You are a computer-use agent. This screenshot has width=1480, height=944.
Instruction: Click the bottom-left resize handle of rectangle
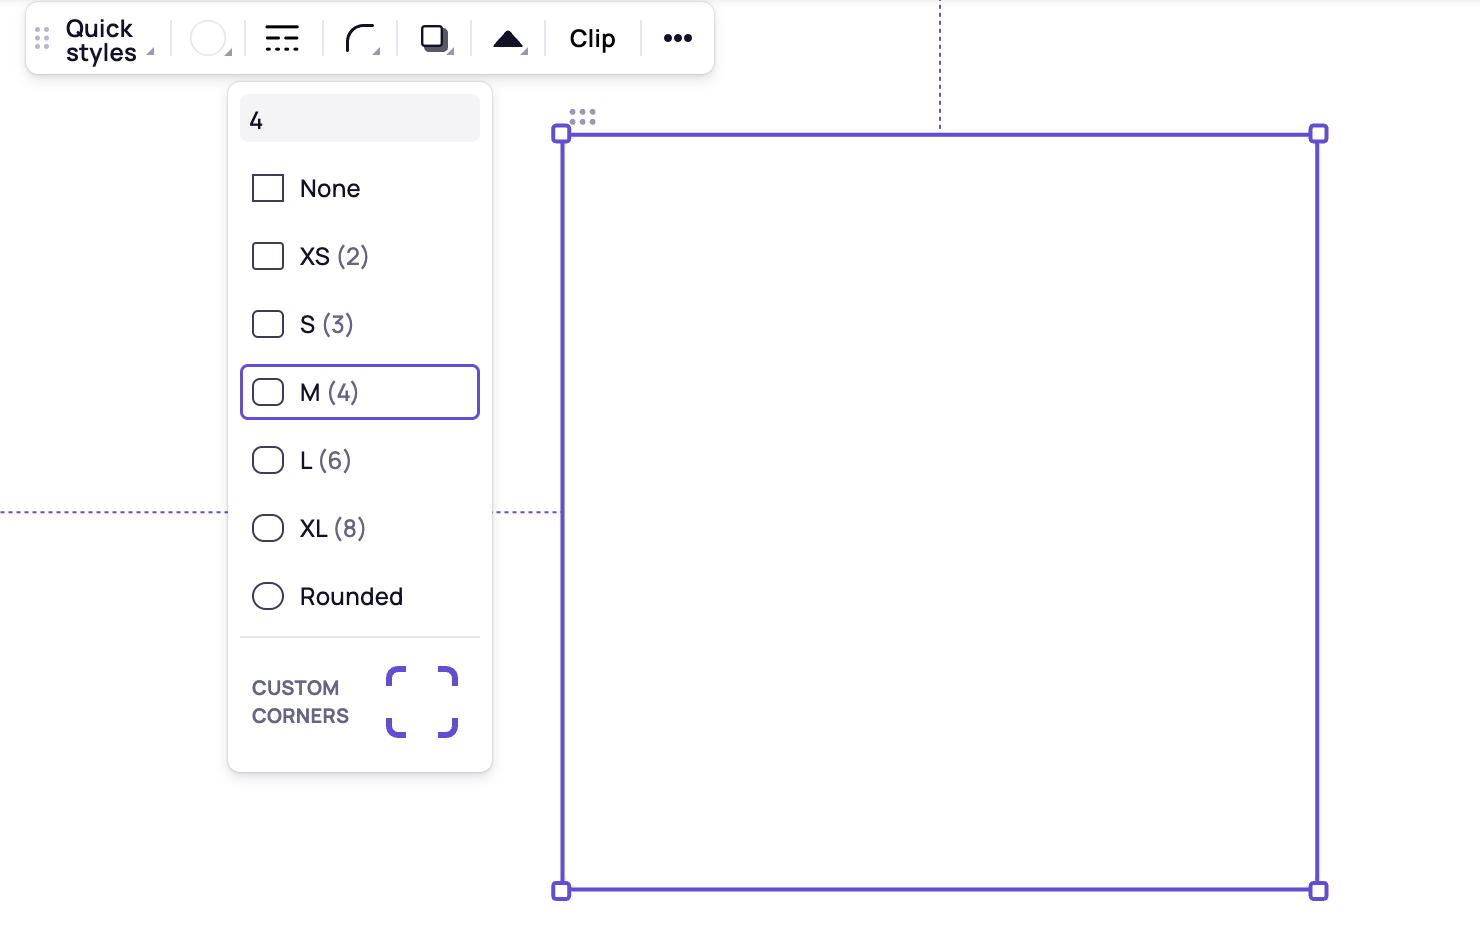[562, 891]
